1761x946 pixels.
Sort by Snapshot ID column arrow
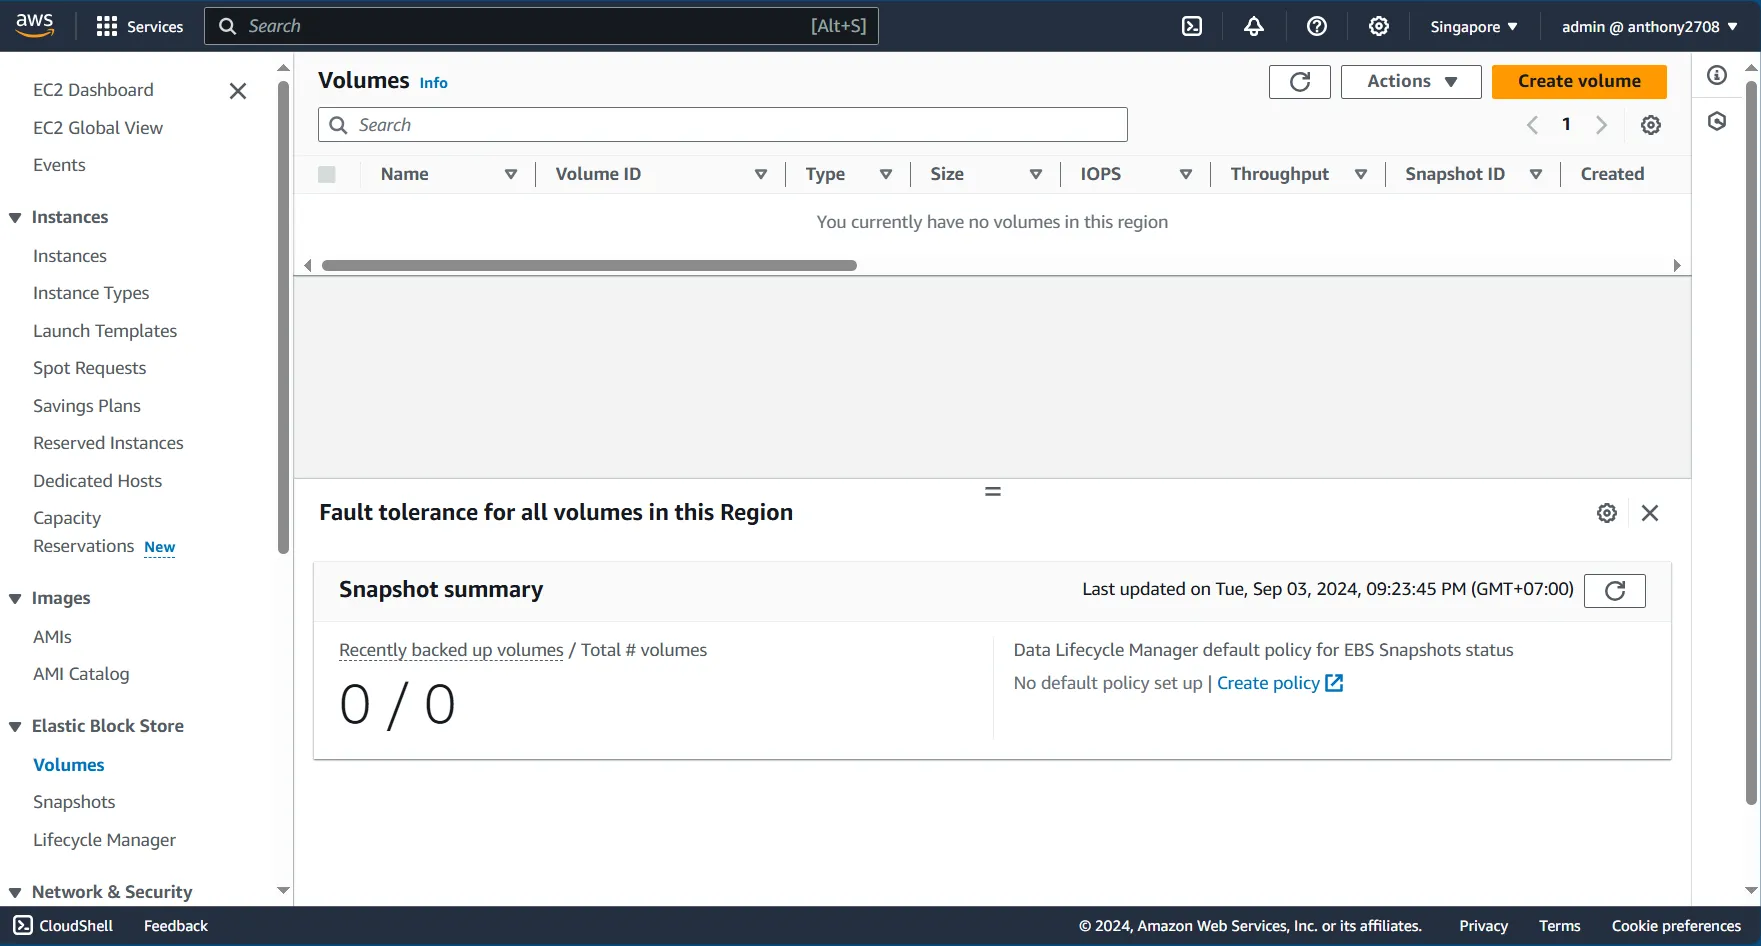tap(1536, 174)
